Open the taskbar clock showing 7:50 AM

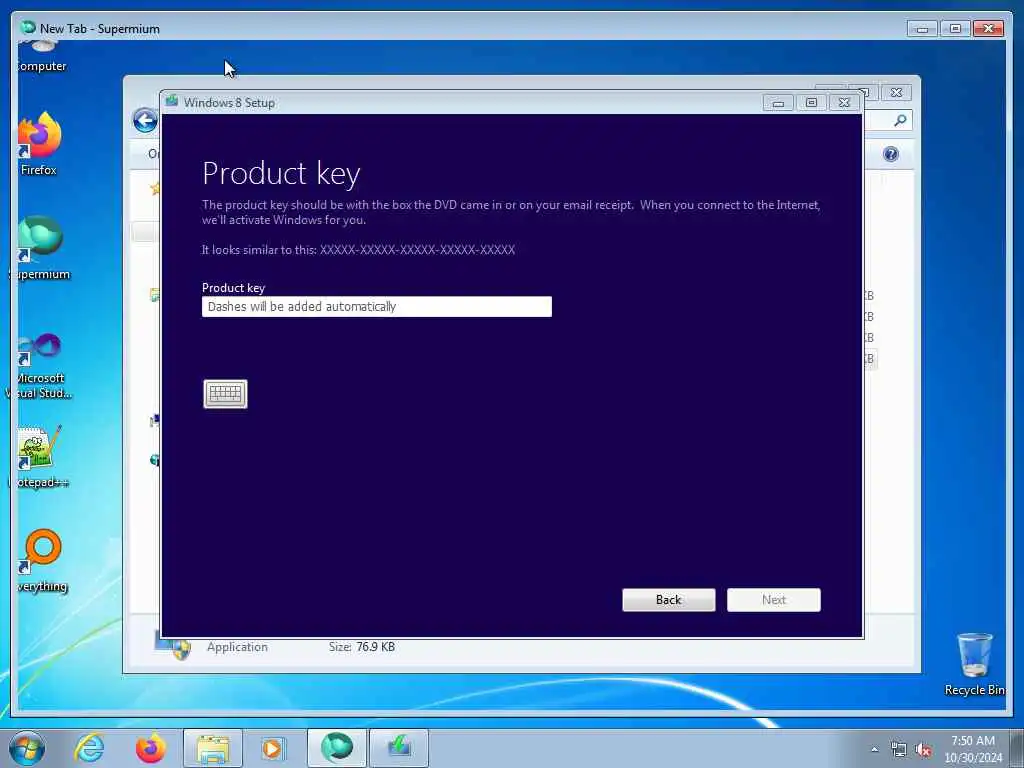pyautogui.click(x=973, y=749)
